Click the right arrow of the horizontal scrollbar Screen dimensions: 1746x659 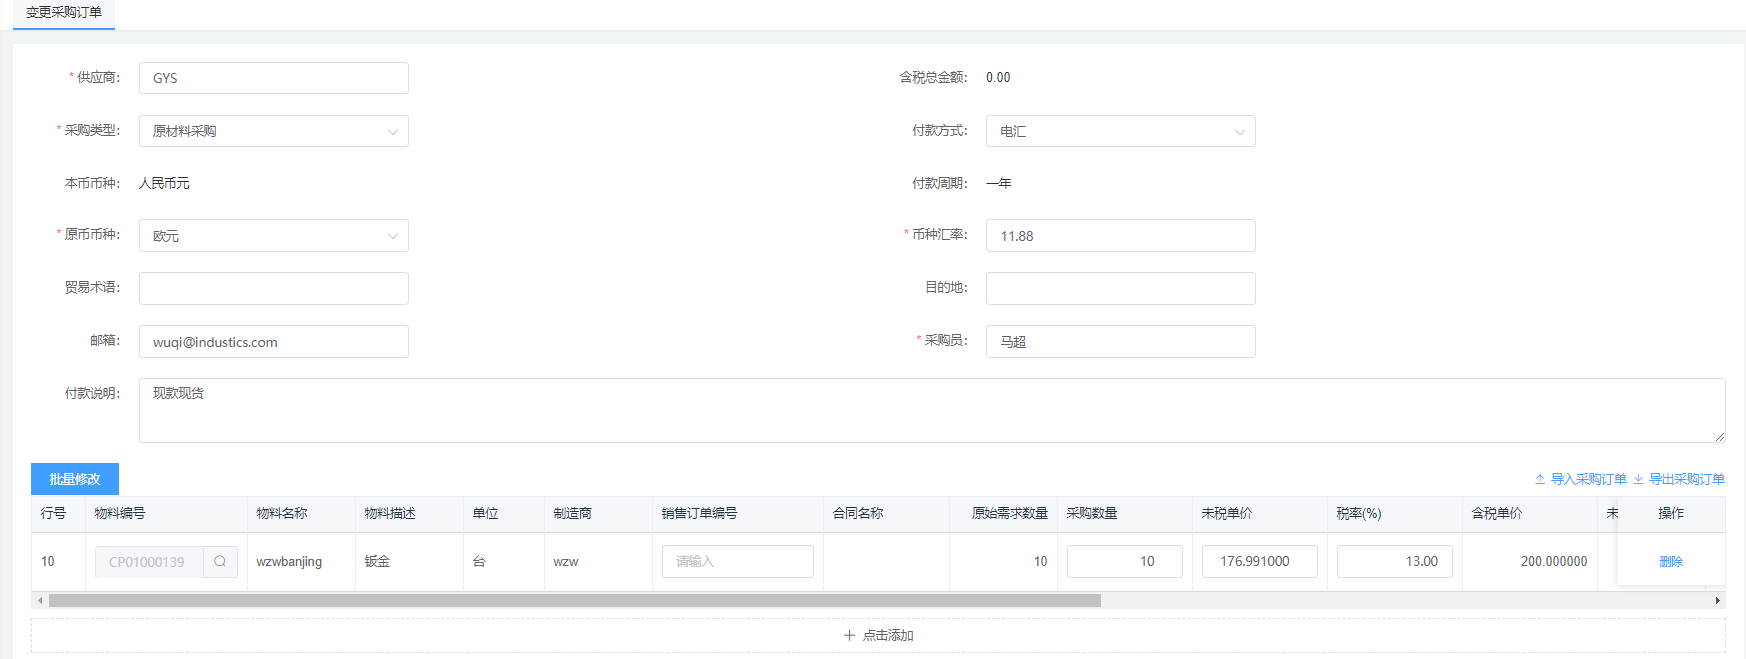pos(1717,601)
